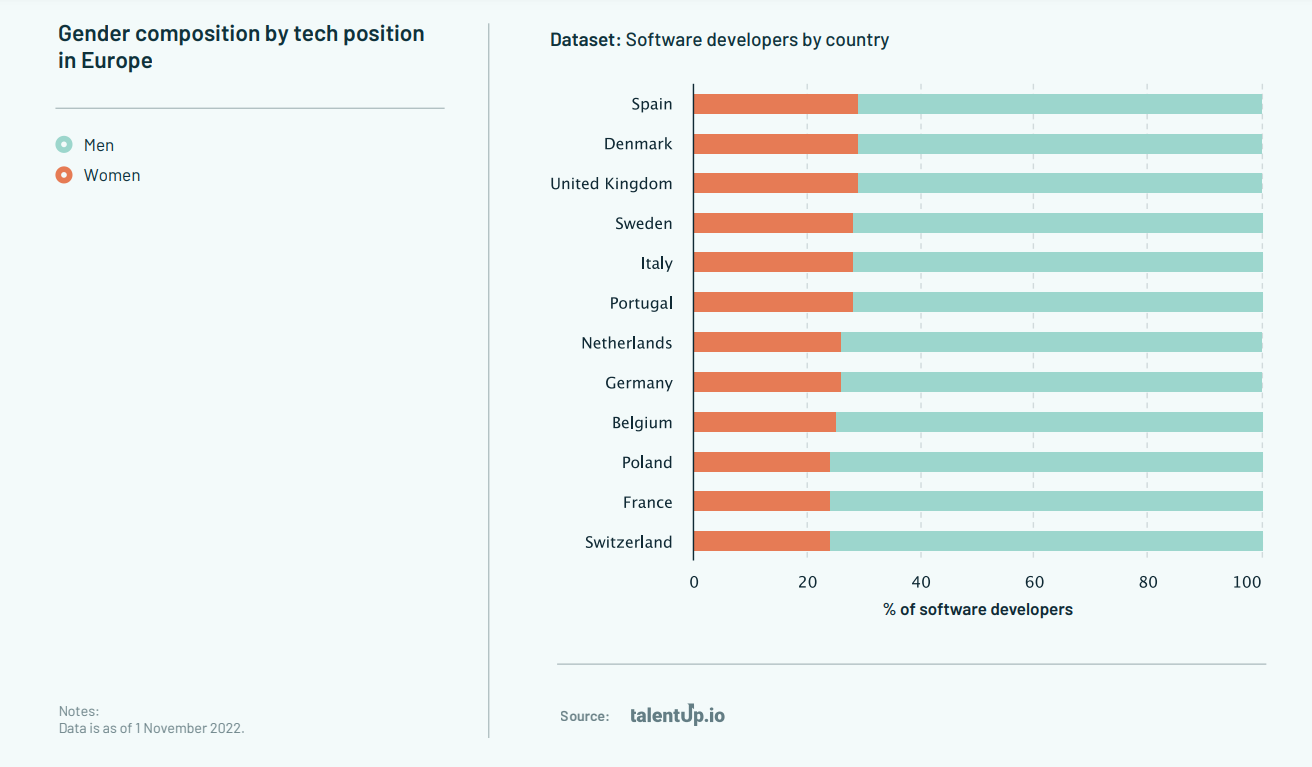Select the teal Men bar for Poland

(x=1046, y=462)
